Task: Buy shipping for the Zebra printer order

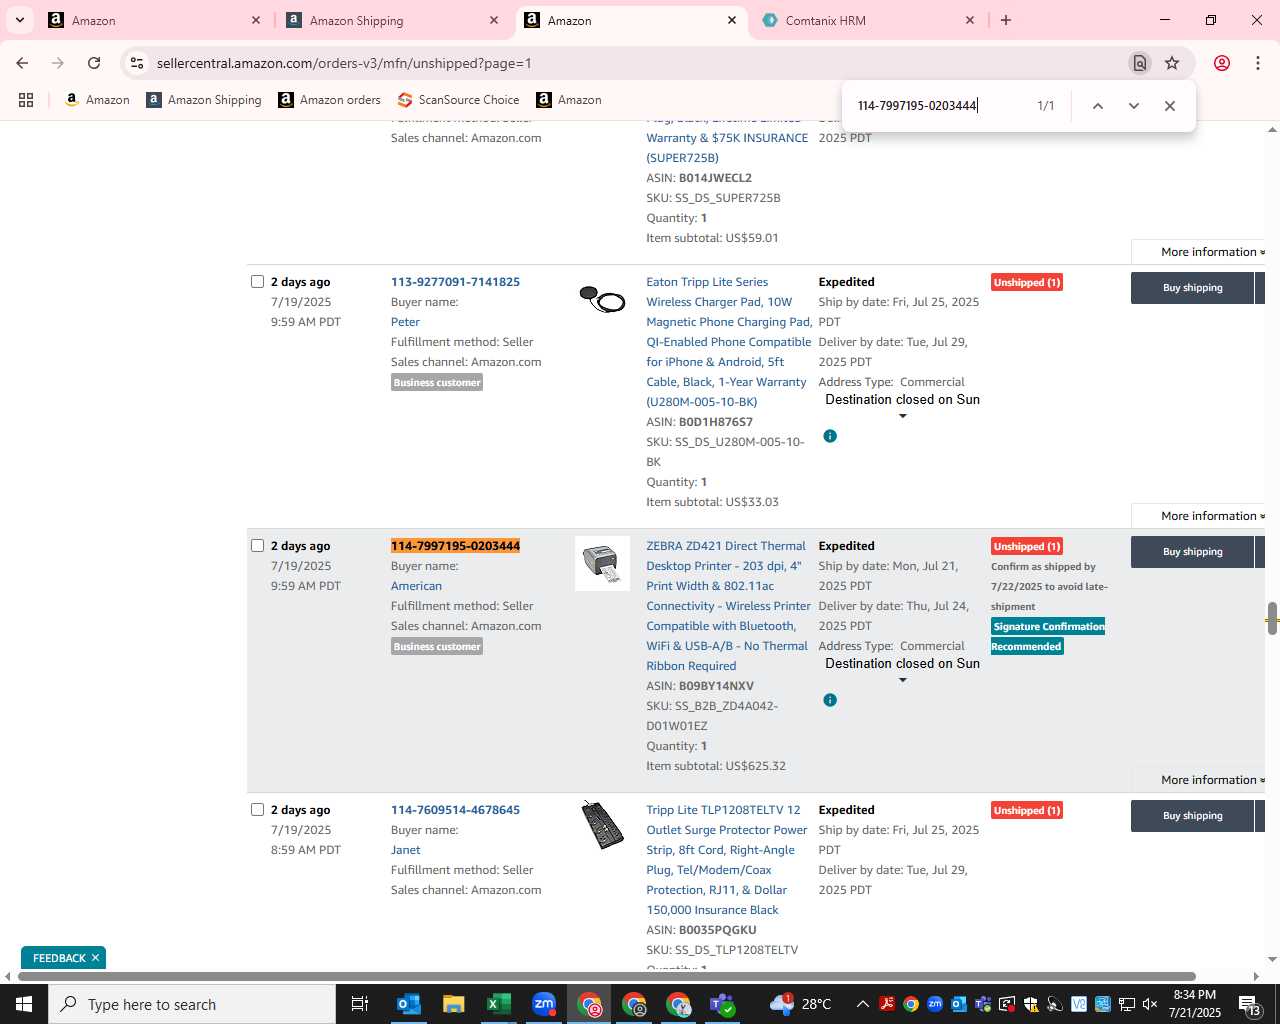Action: coord(1192,552)
